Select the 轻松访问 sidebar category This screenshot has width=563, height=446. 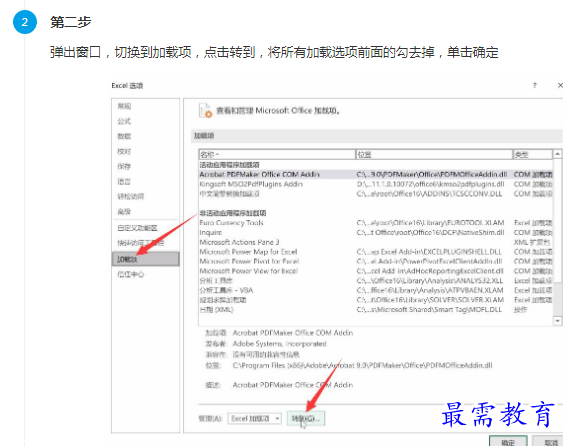coord(131,196)
